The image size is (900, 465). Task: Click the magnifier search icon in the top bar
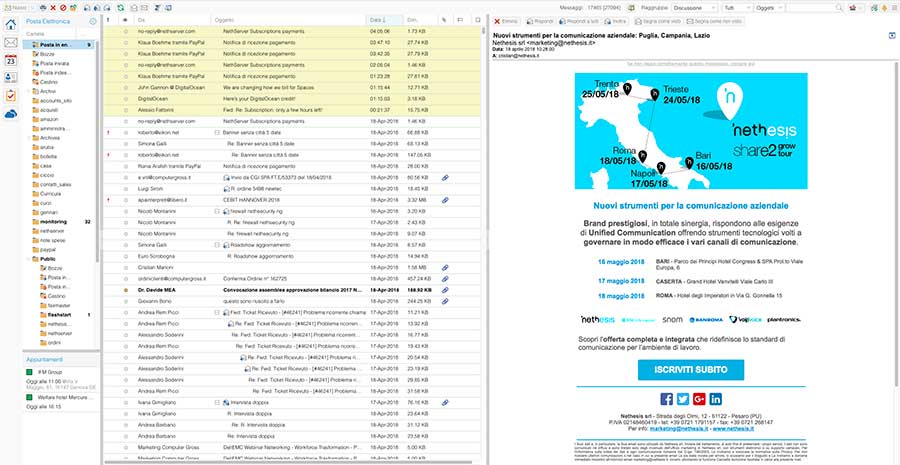(839, 8)
